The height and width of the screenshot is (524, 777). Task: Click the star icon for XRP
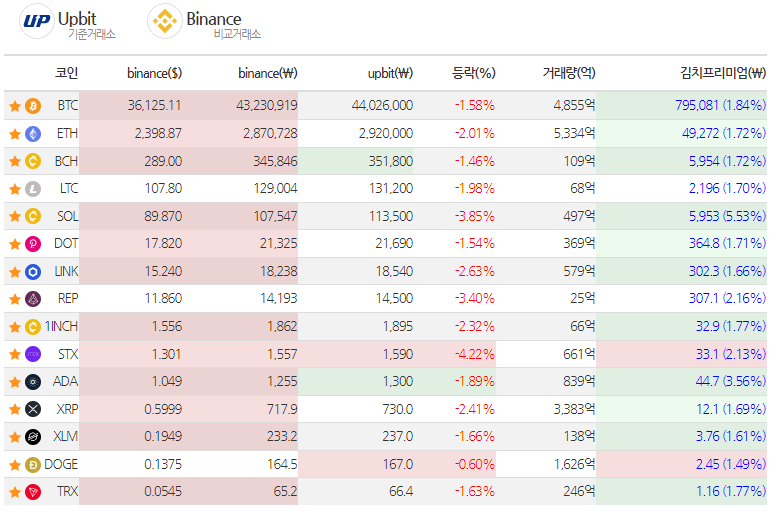point(15,409)
